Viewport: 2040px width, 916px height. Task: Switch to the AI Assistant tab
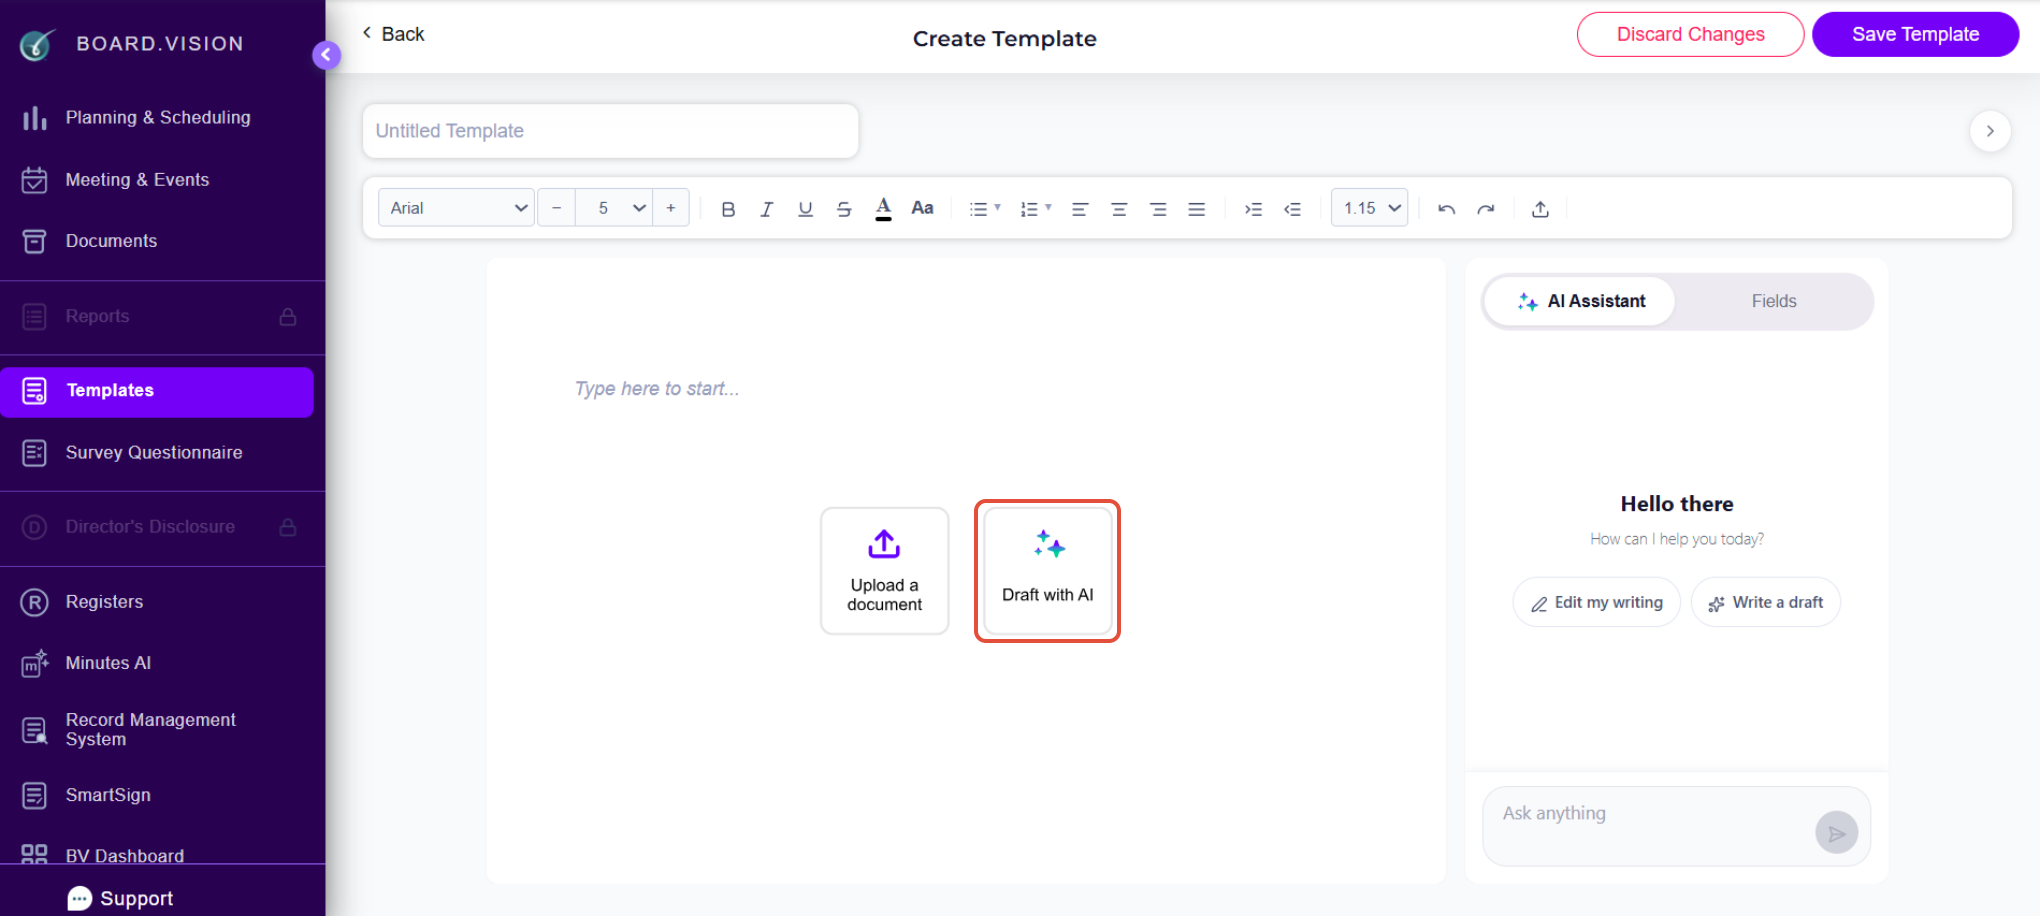point(1580,301)
